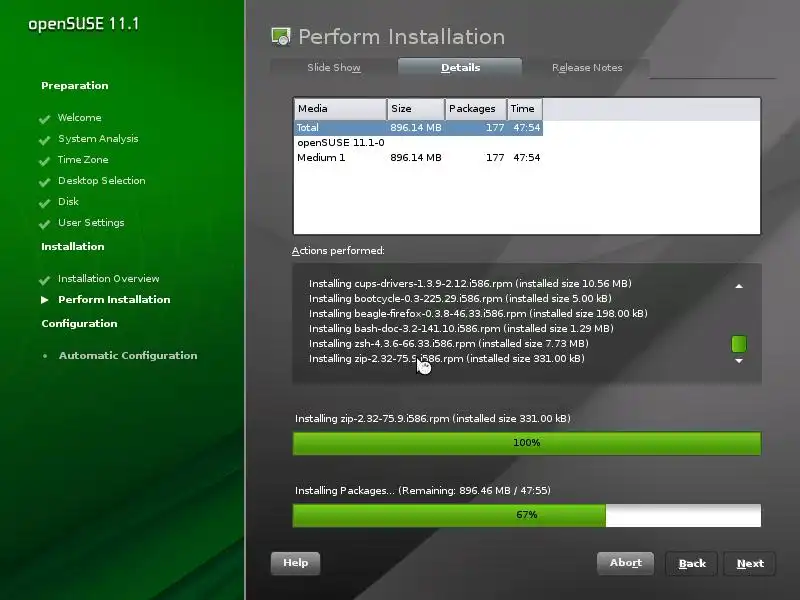Click the Actions performed label
Image resolution: width=800 pixels, height=600 pixels.
(x=338, y=251)
